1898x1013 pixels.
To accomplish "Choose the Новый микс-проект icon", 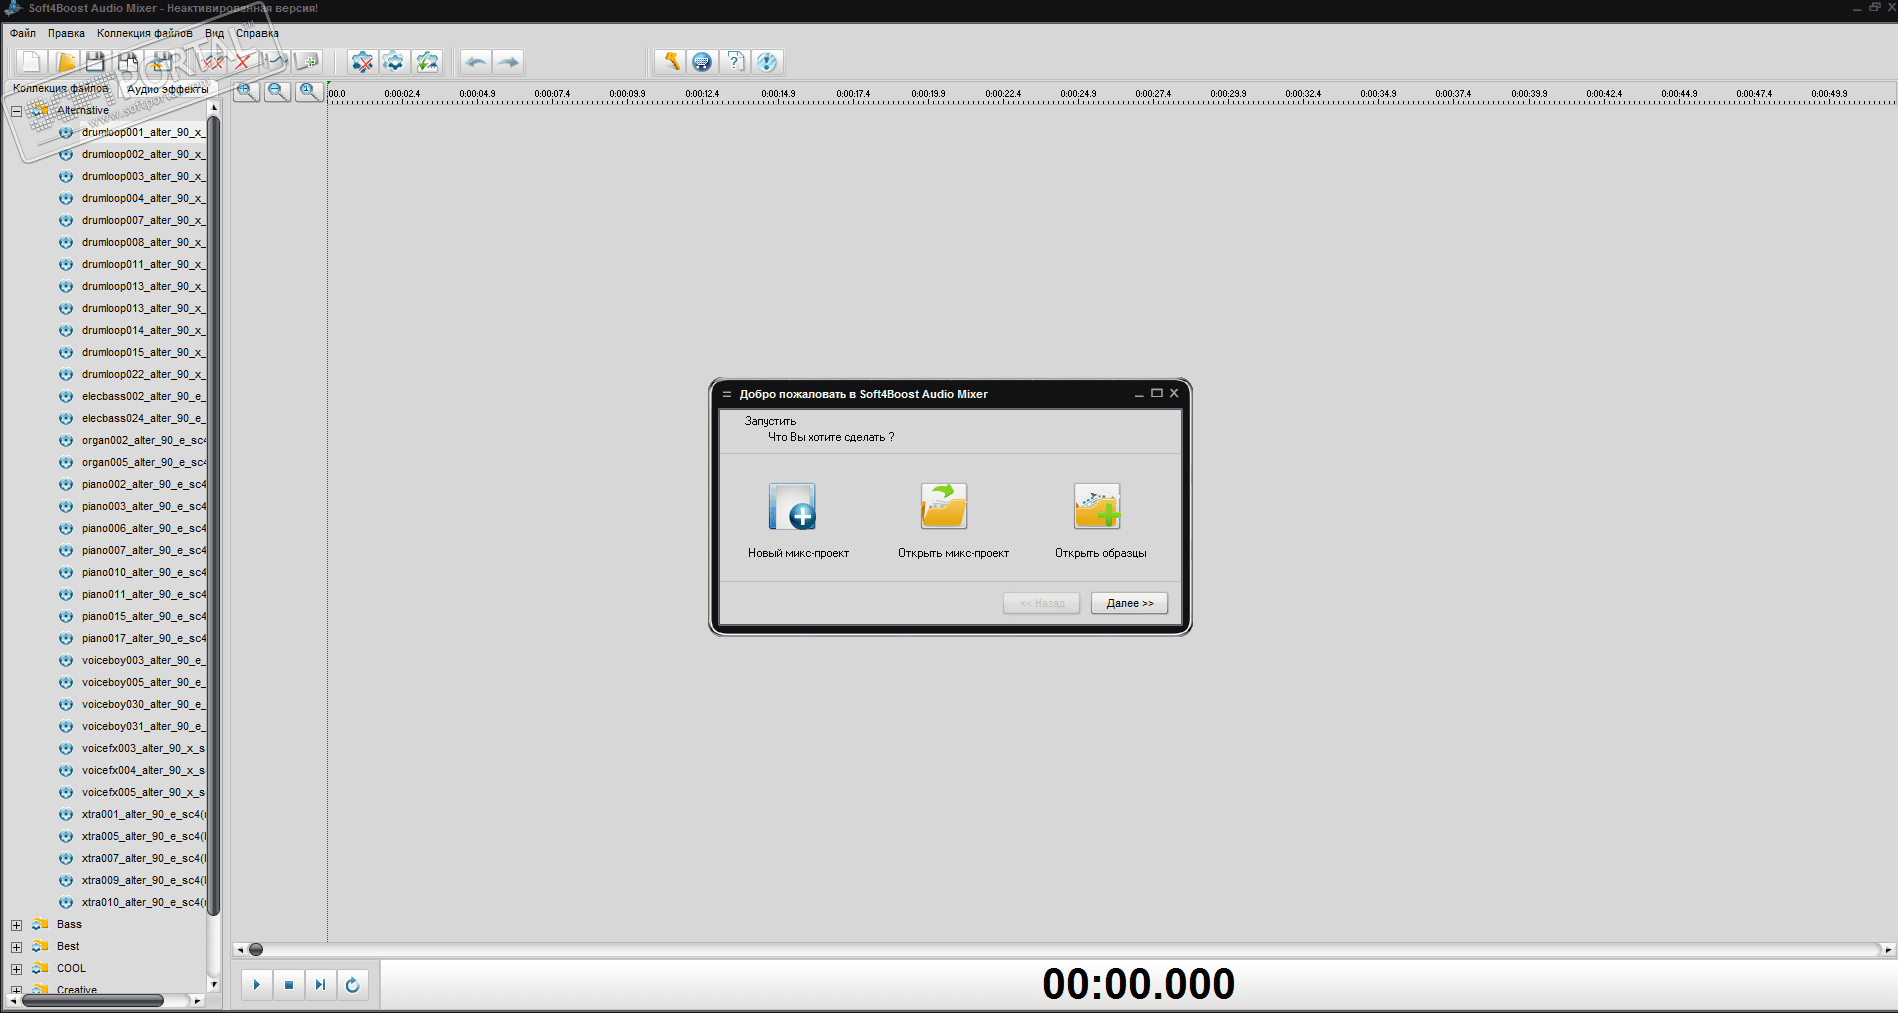I will pyautogui.click(x=792, y=506).
